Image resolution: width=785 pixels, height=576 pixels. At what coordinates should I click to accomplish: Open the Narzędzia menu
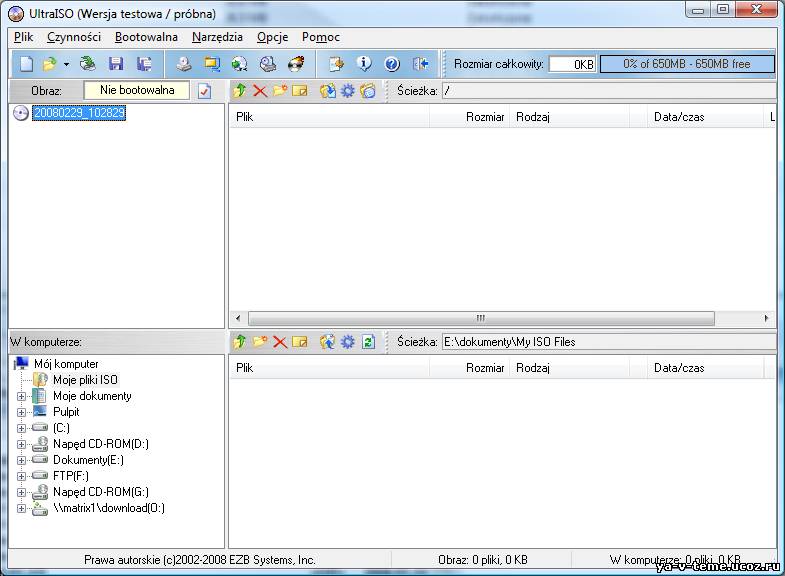tap(217, 37)
